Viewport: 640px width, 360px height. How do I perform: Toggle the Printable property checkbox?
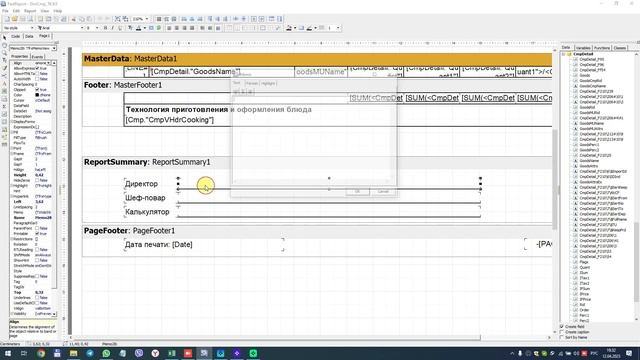(37, 233)
